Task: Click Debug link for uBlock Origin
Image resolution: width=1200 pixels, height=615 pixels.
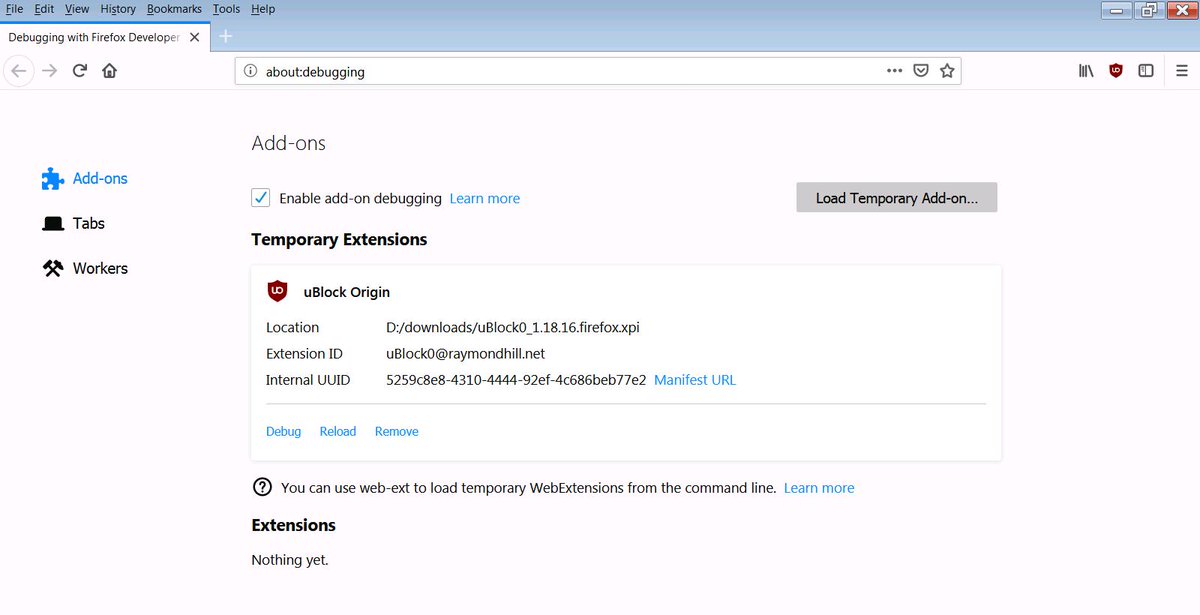Action: pos(284,431)
